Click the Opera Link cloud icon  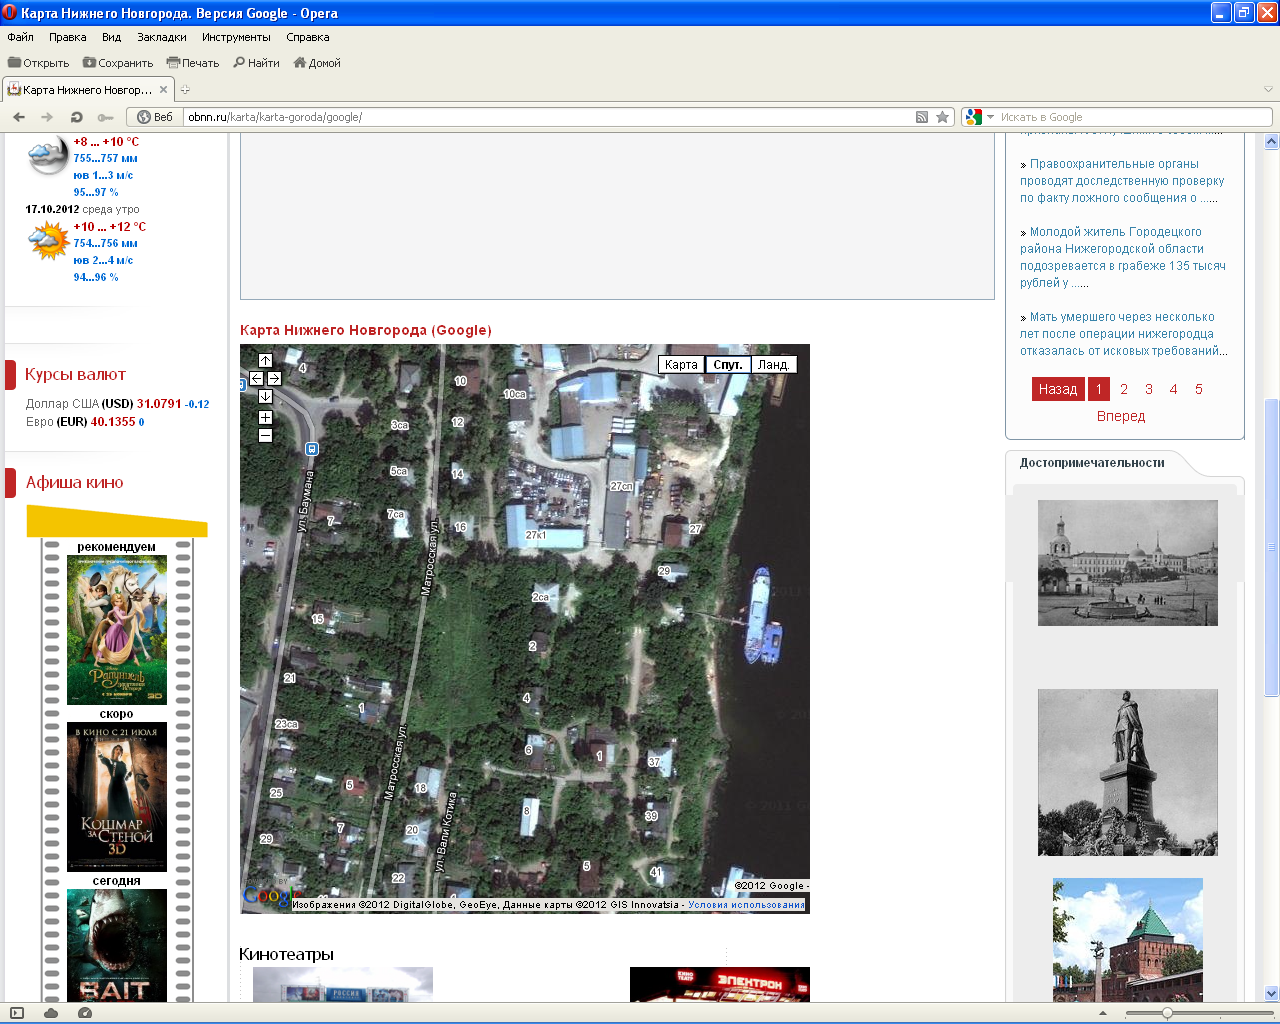(51, 1013)
